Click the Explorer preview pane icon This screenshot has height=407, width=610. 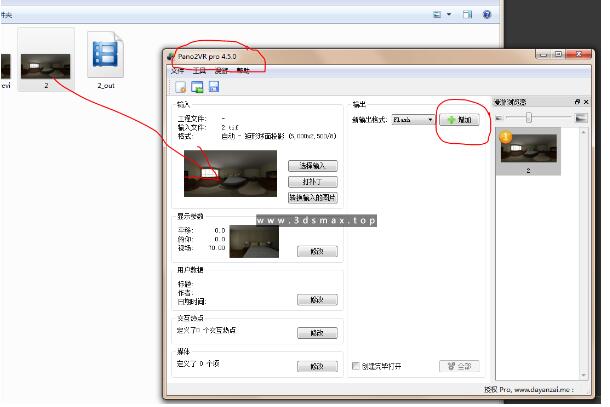pyautogui.click(x=467, y=14)
